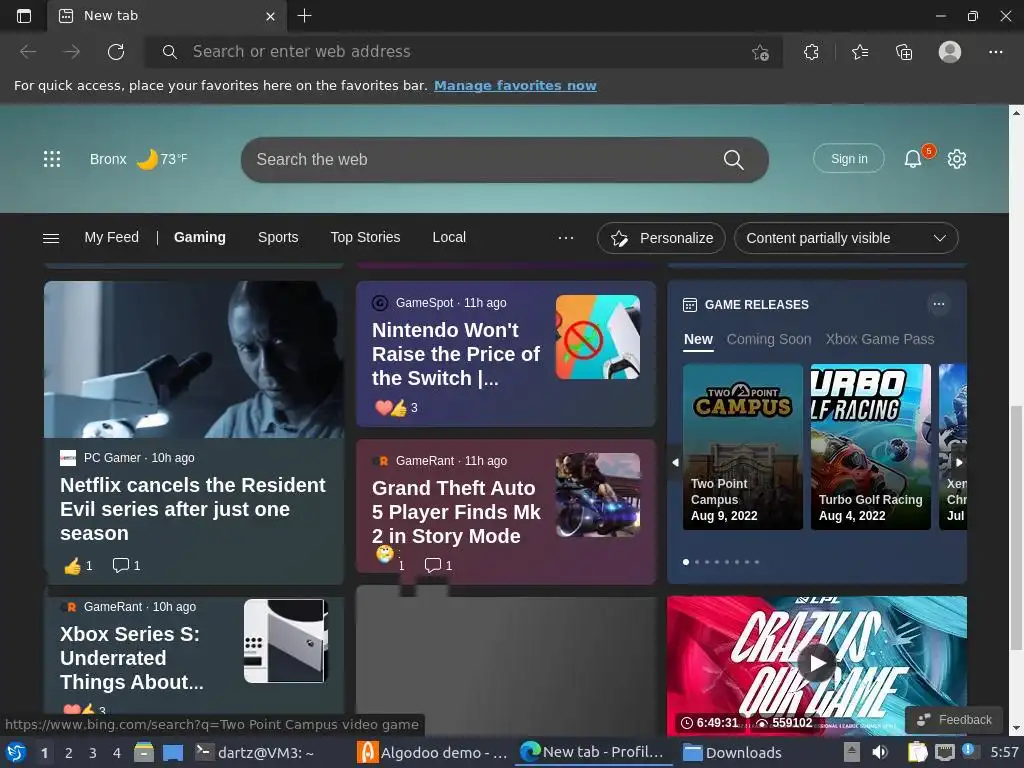Open page settings gear icon
Screen dimensions: 1024x768
[x=957, y=159]
